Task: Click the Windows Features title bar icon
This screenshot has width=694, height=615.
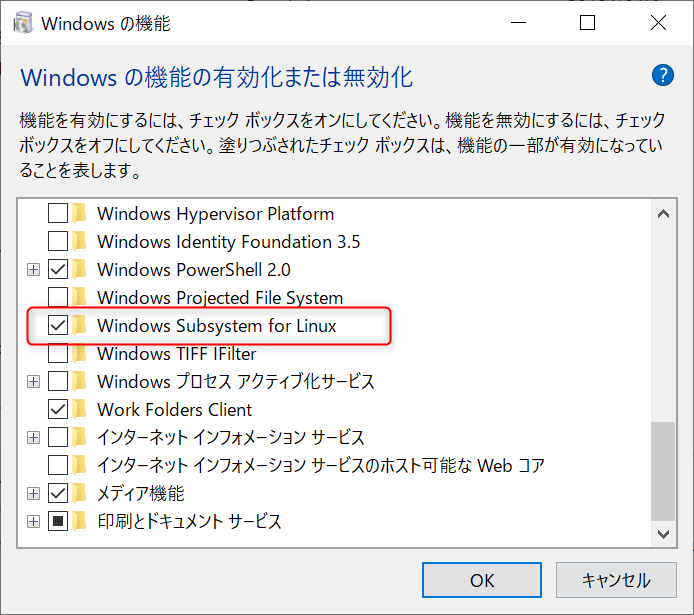Action: [23, 23]
